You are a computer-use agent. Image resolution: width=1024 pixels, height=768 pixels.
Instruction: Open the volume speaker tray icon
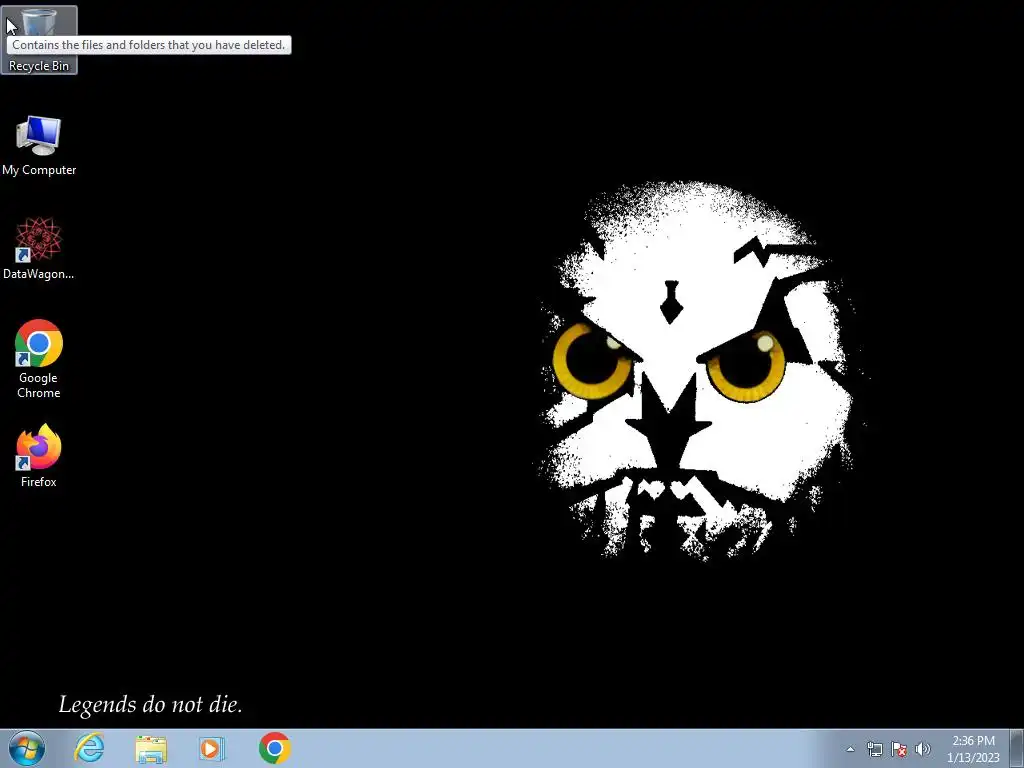click(x=923, y=749)
